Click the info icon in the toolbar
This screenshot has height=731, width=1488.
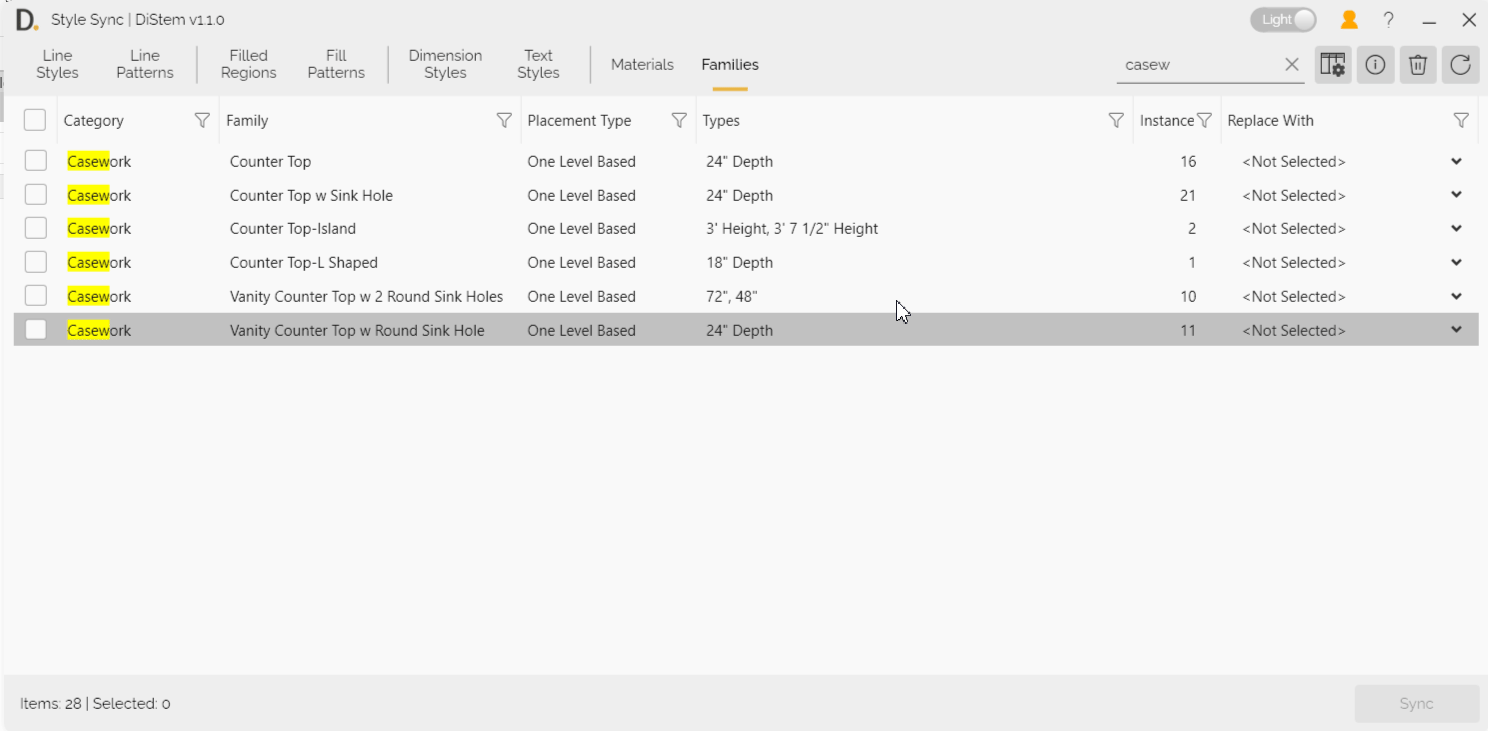[x=1375, y=64]
